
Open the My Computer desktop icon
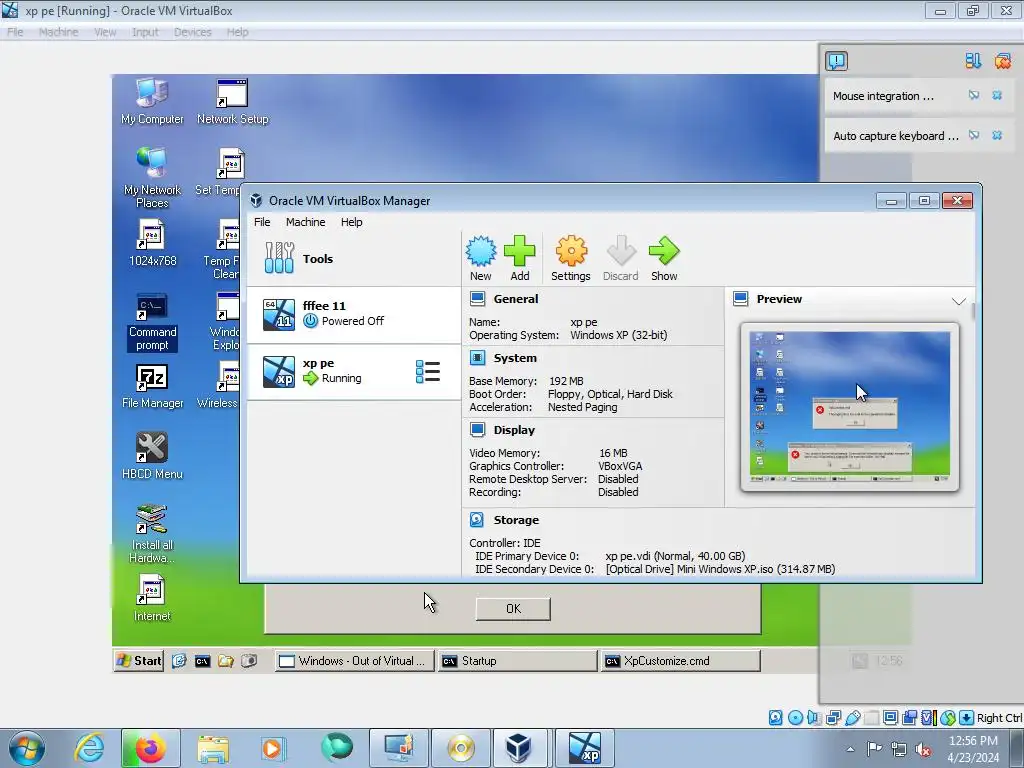coord(152,101)
